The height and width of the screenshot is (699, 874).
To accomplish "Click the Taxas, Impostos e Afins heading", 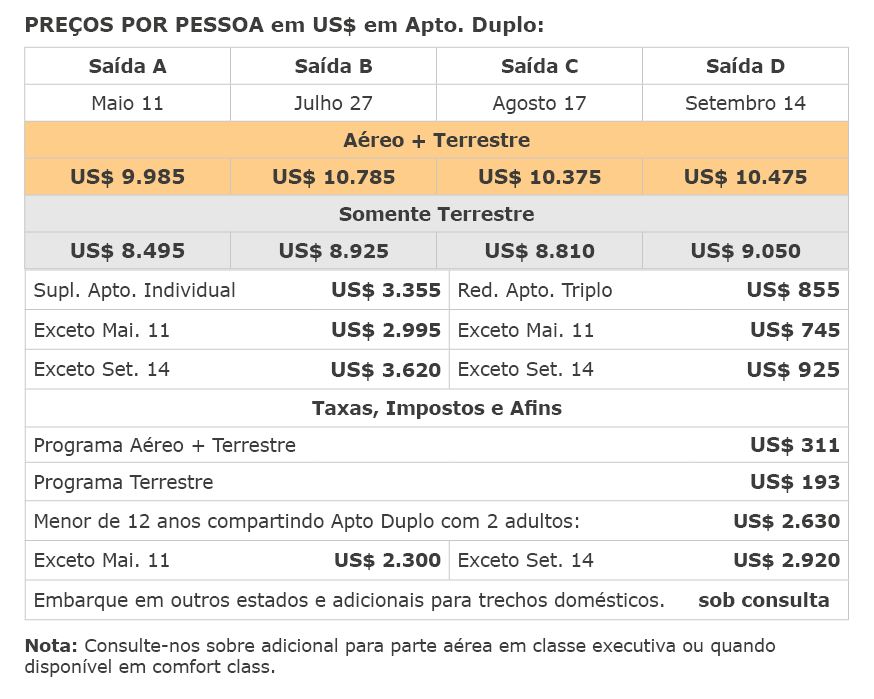I will [x=436, y=408].
